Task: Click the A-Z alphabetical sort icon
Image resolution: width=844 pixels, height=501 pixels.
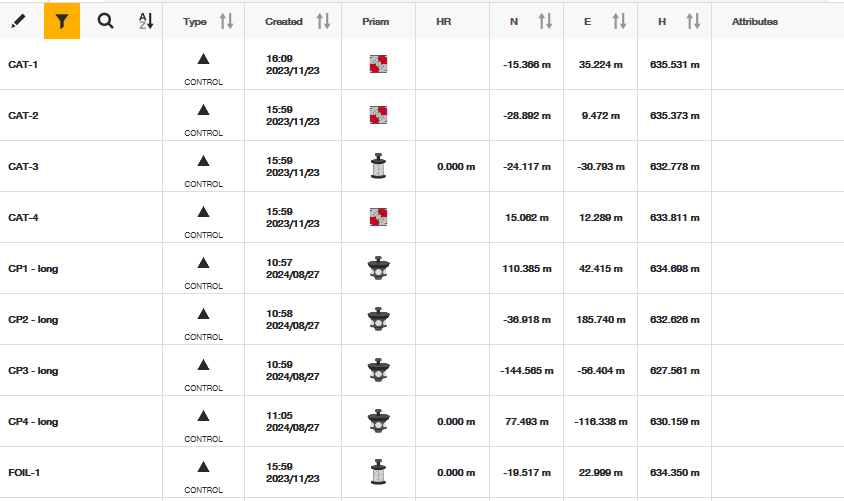Action: click(145, 20)
